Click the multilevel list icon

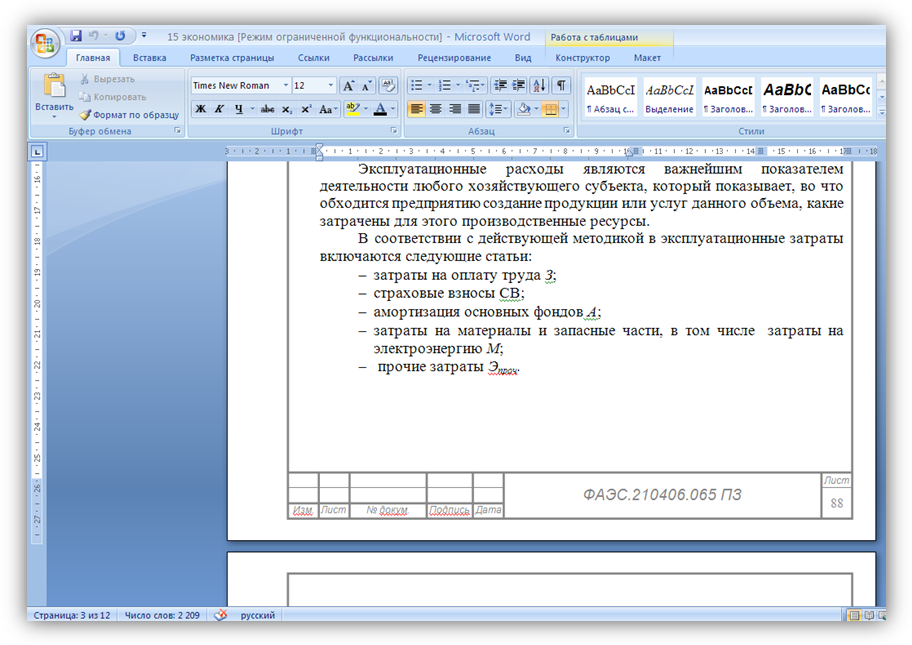click(473, 86)
